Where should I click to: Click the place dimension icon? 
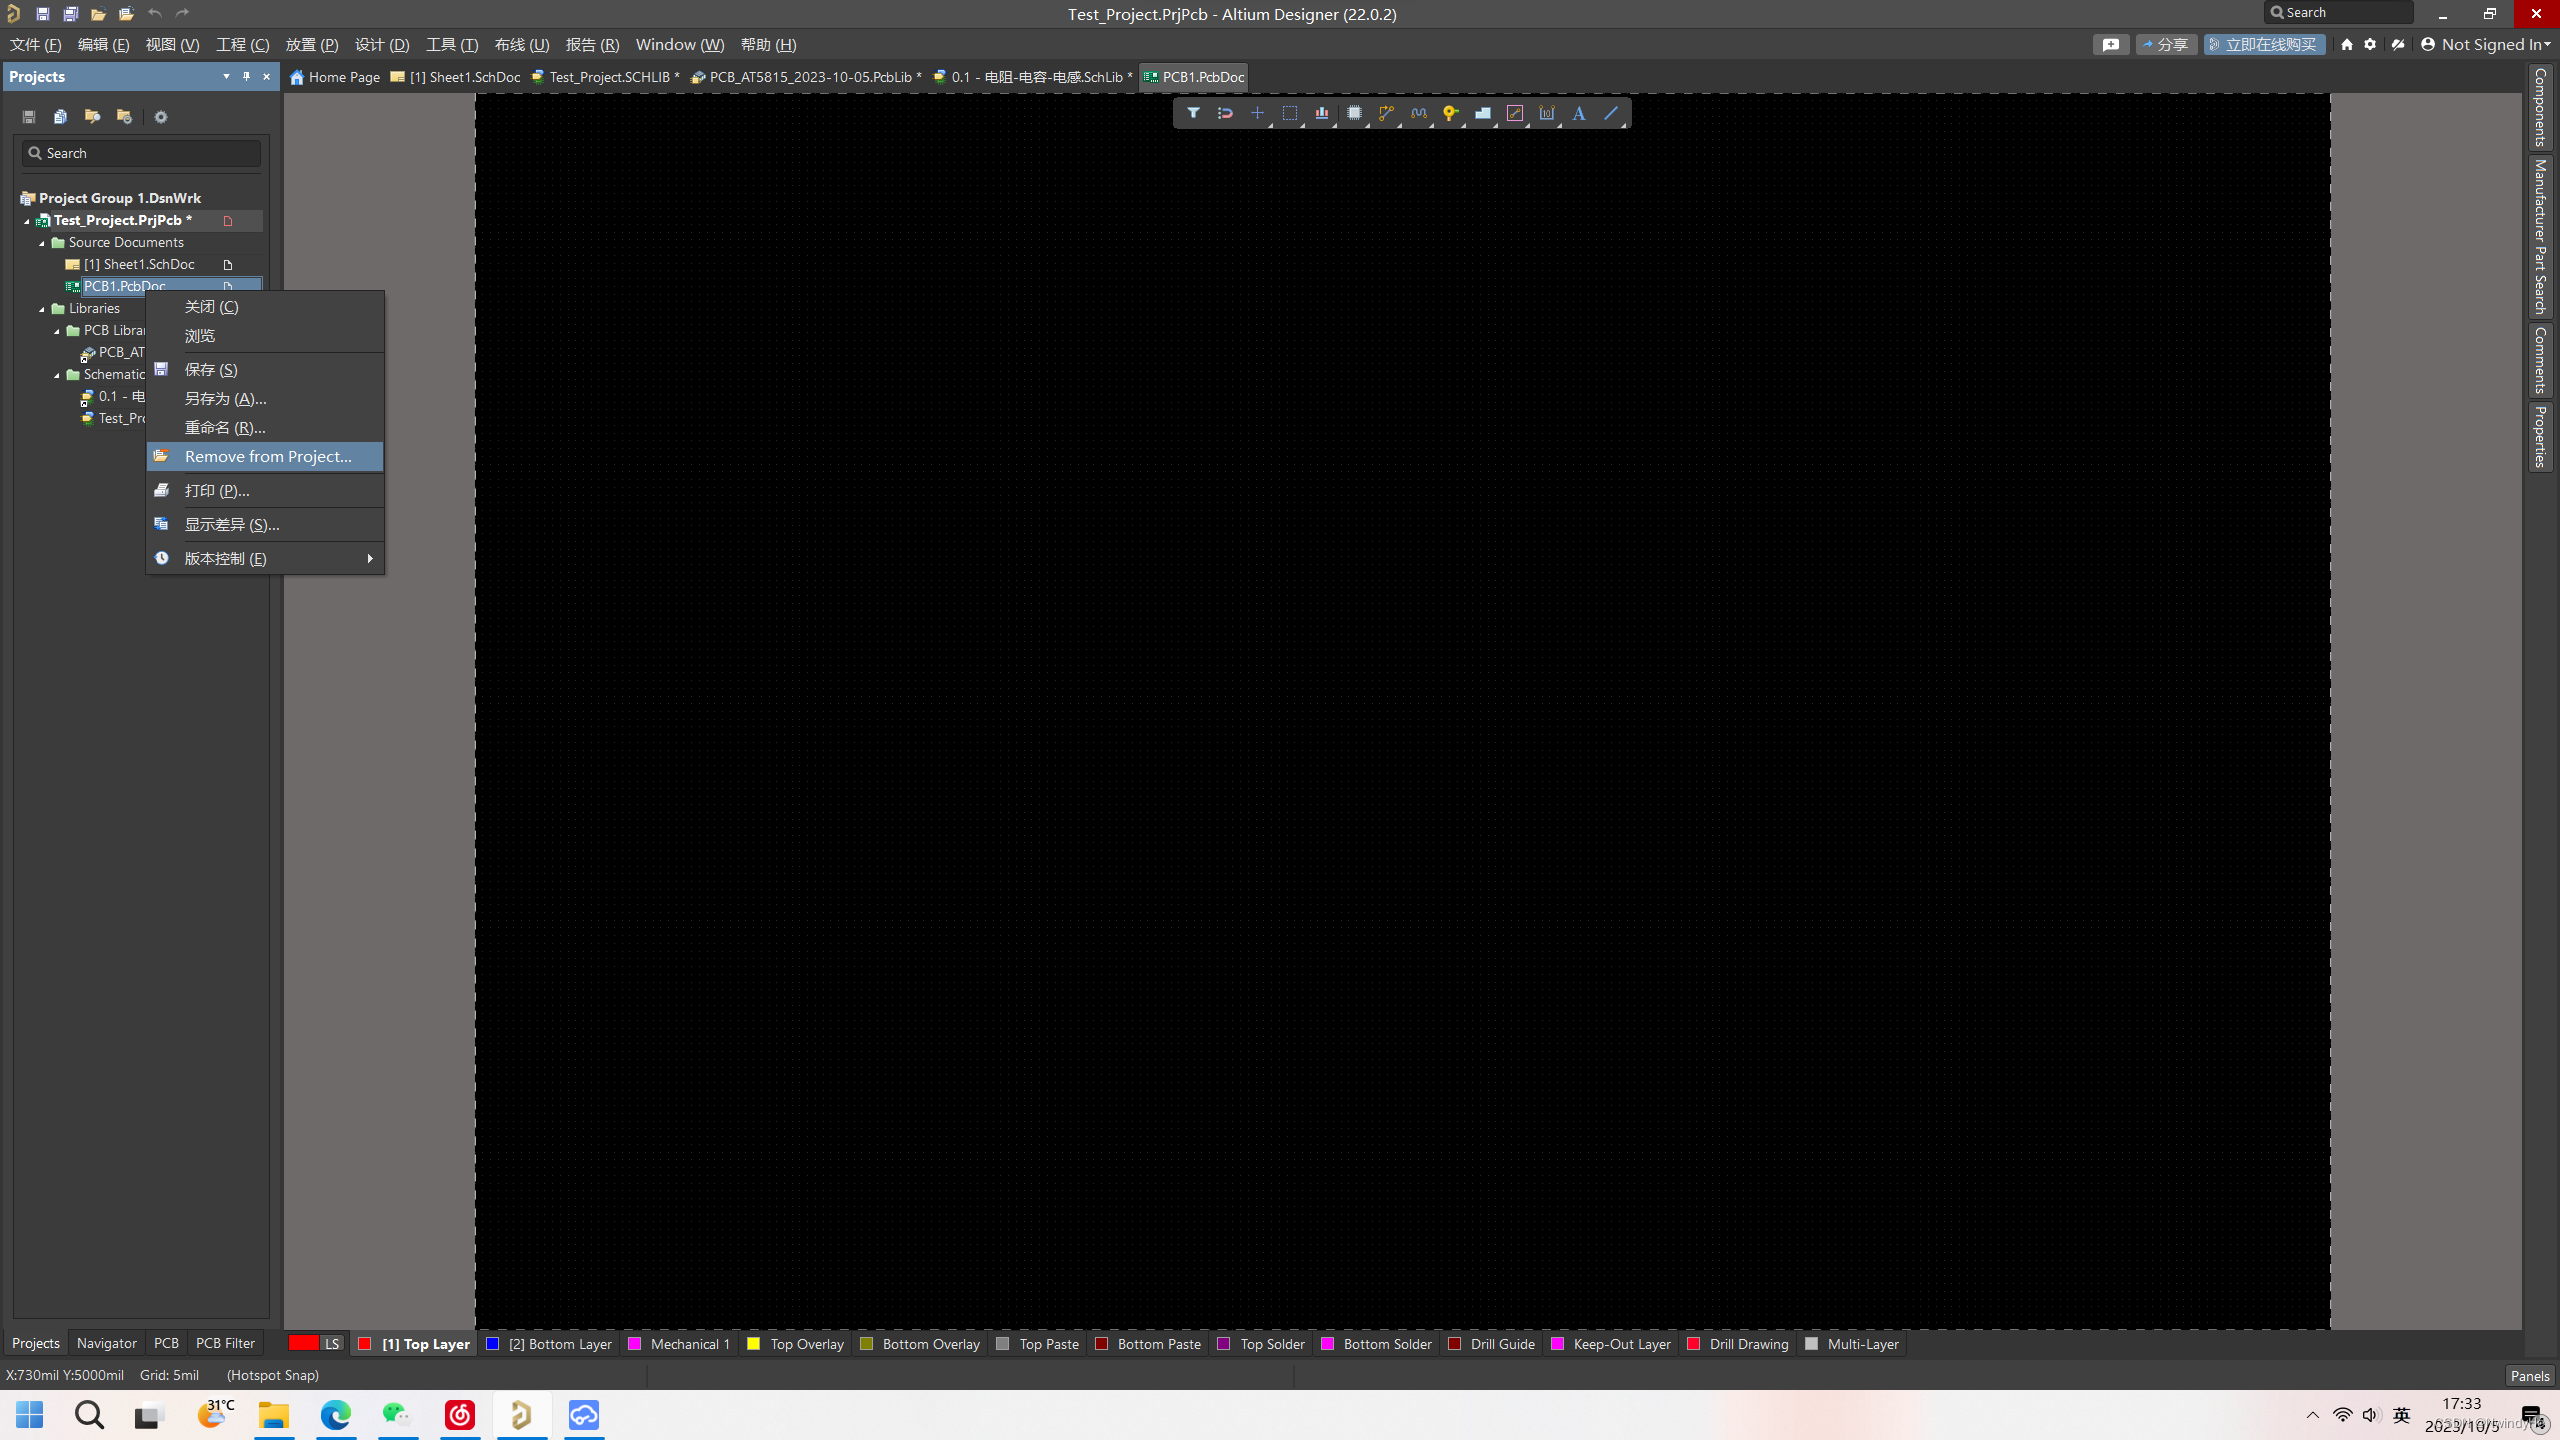(x=1547, y=113)
